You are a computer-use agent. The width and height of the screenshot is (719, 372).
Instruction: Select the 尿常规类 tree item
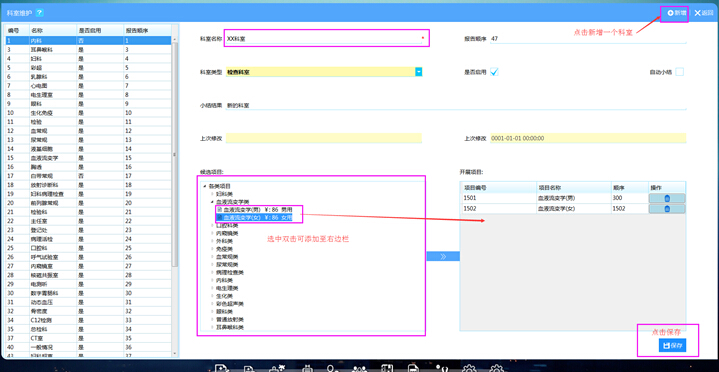tap(227, 264)
